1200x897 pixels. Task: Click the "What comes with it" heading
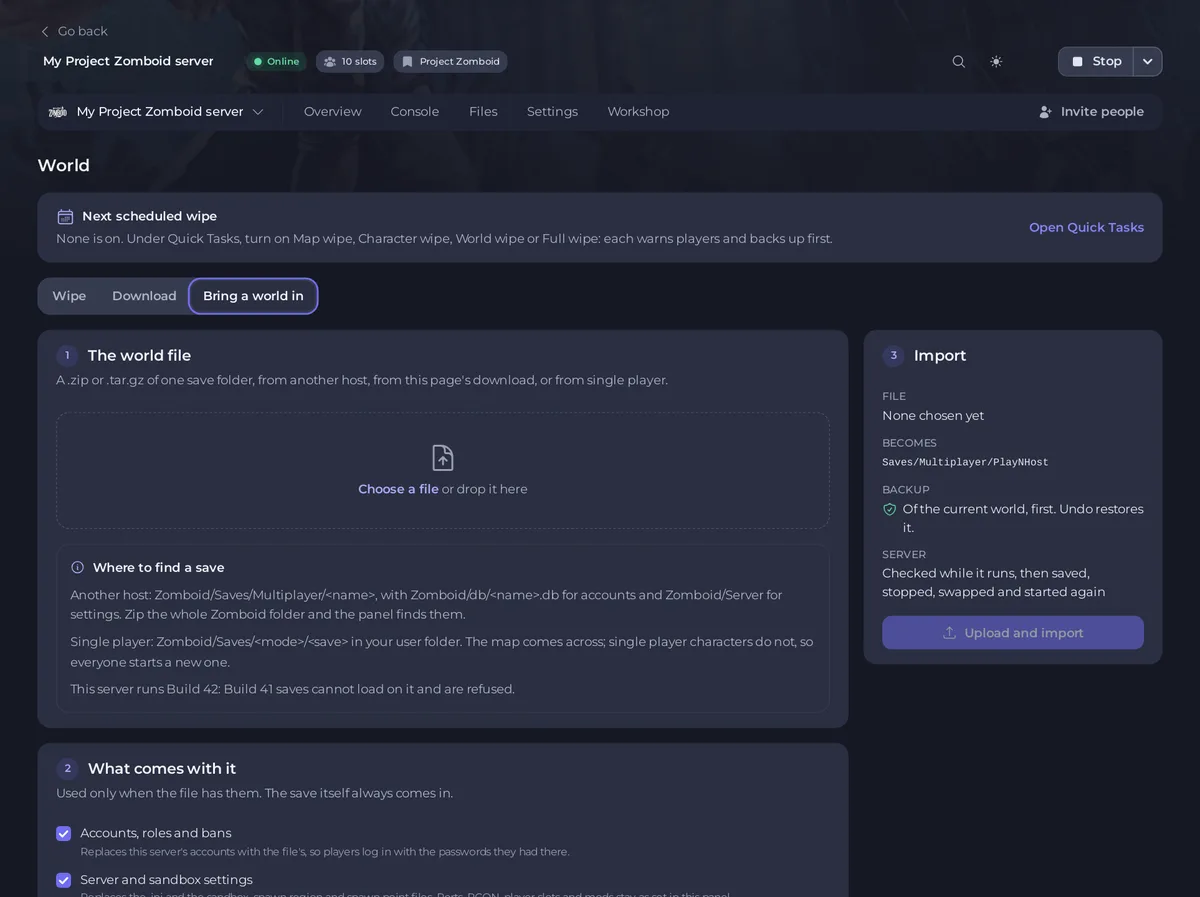[x=162, y=768]
